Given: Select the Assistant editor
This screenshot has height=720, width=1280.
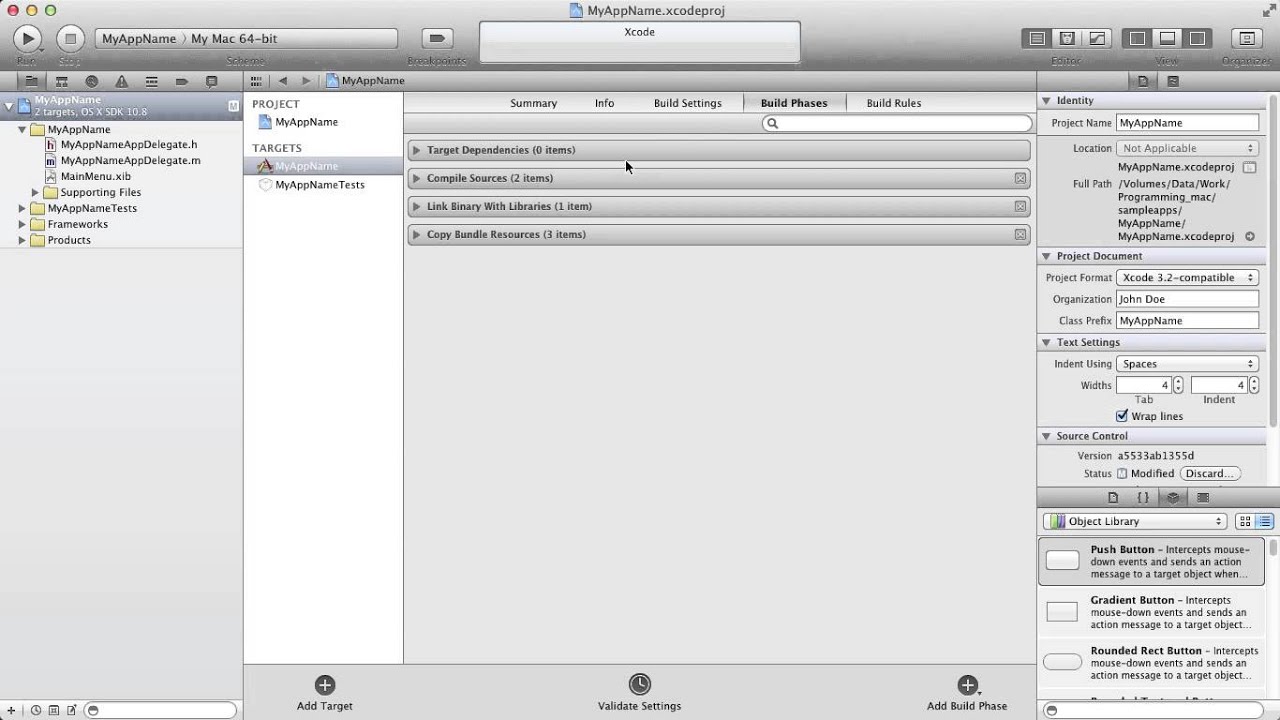Looking at the screenshot, I should coord(1067,38).
